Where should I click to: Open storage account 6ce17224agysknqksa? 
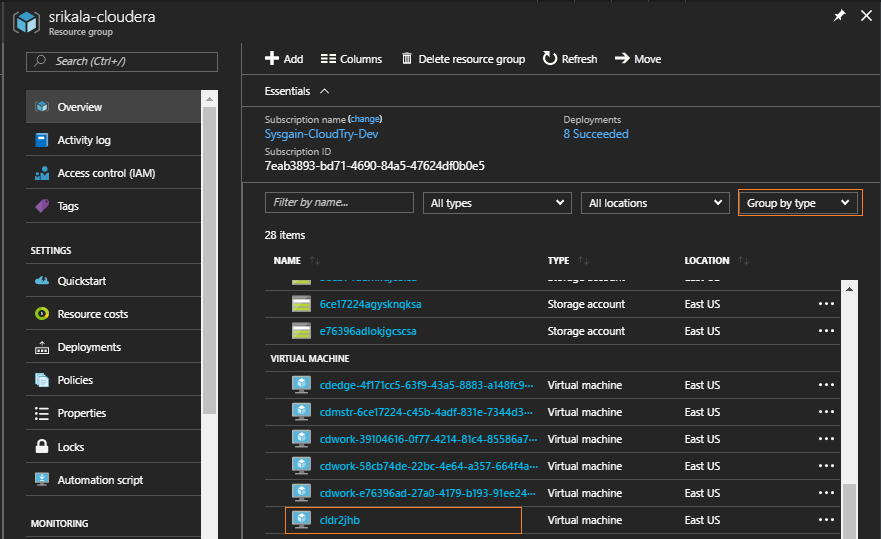[x=370, y=304]
